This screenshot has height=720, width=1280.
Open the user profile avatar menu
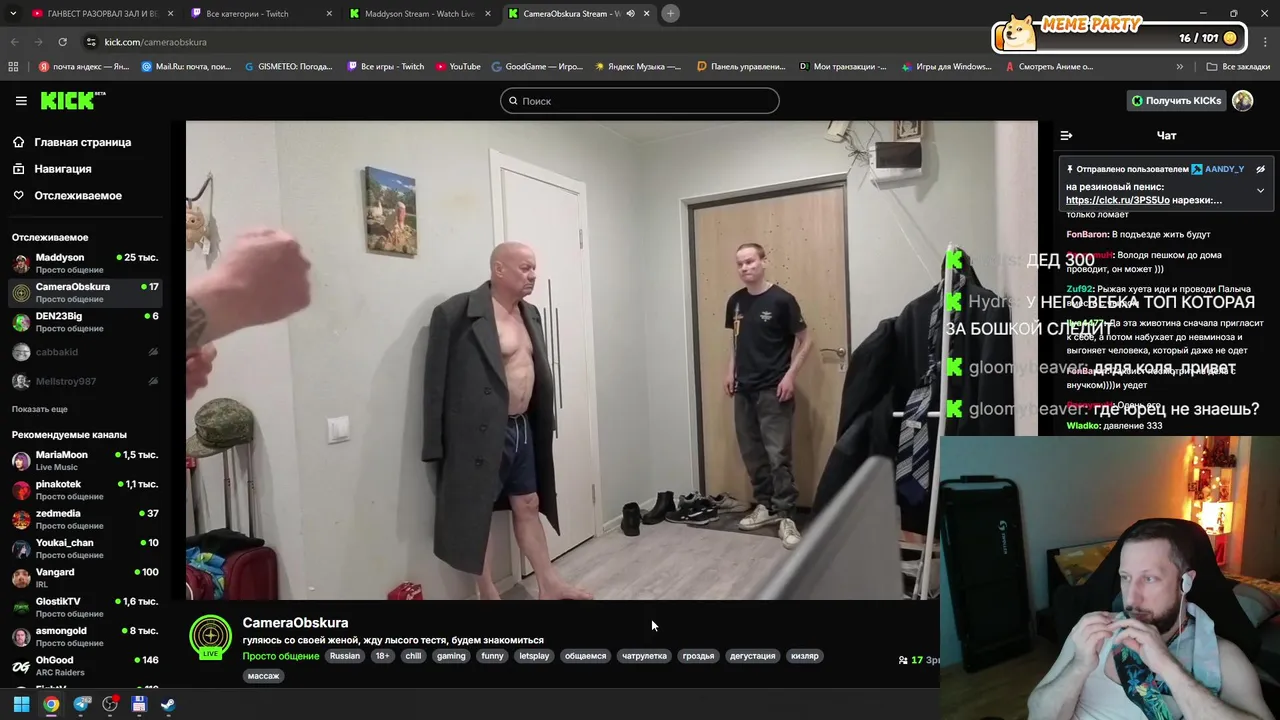pos(1243,100)
